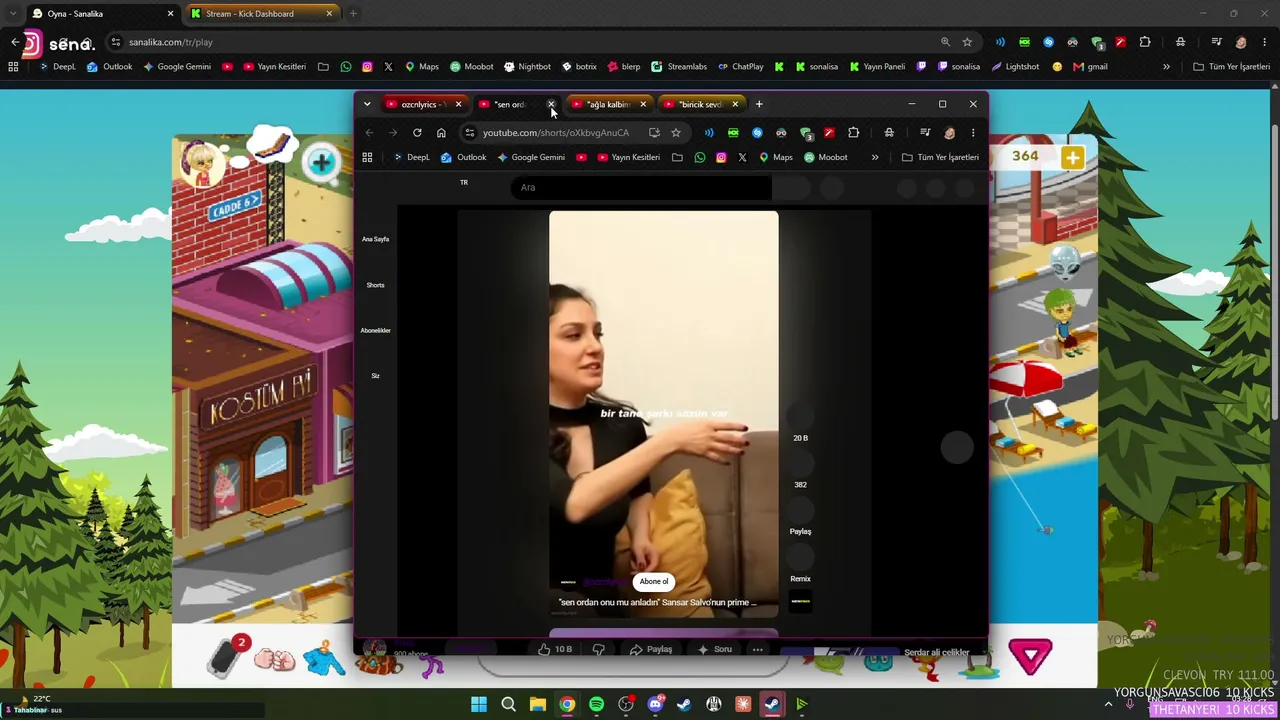Open the Extensions puzzle icon in Sanalika window
Screen dimensions: 1280x720
point(1145,42)
